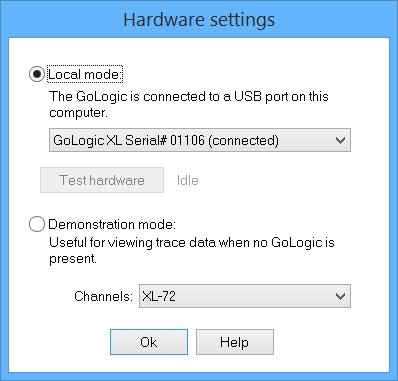This screenshot has width=398, height=381.
Task: Click the Test hardware button
Action: point(102,180)
